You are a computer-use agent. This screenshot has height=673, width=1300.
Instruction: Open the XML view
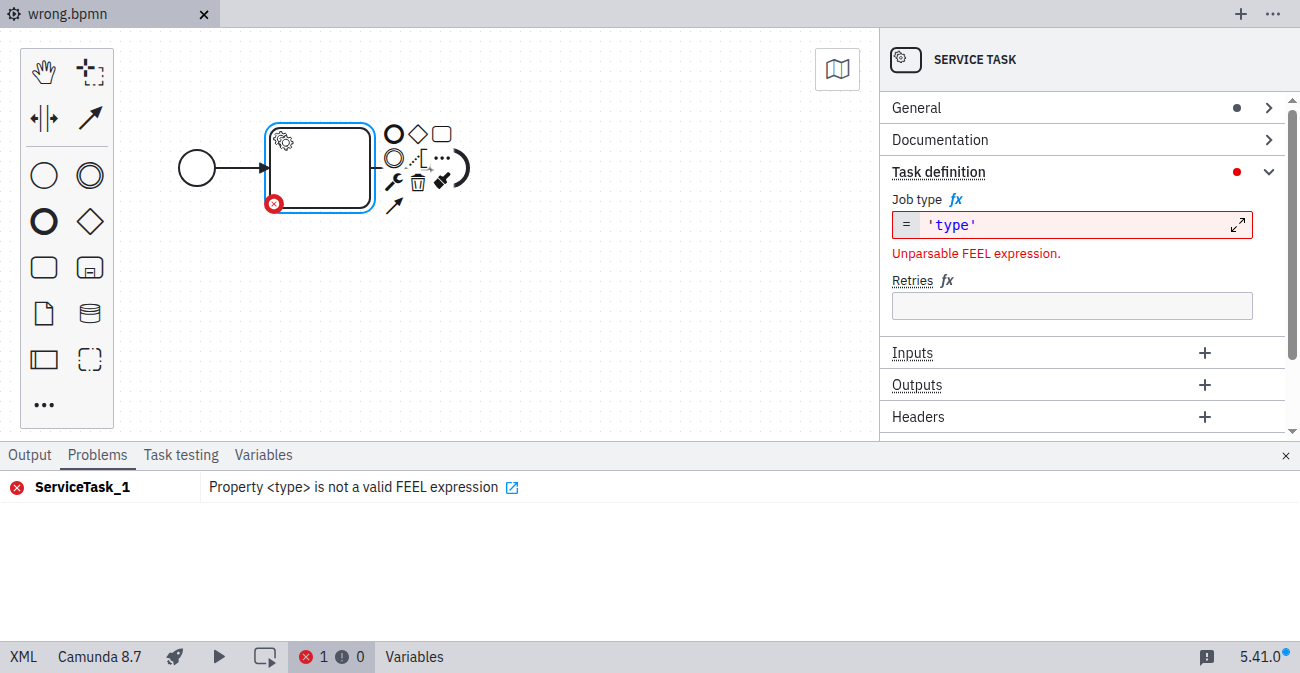[x=23, y=657]
